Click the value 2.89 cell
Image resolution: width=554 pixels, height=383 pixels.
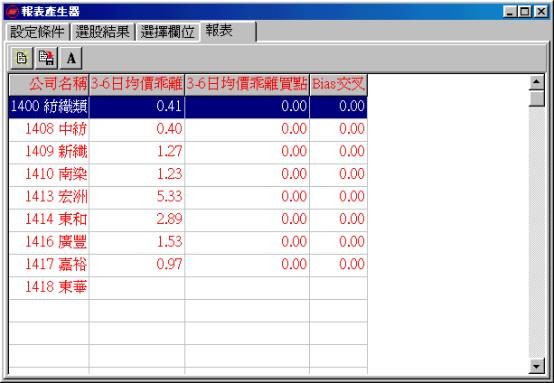tap(137, 220)
